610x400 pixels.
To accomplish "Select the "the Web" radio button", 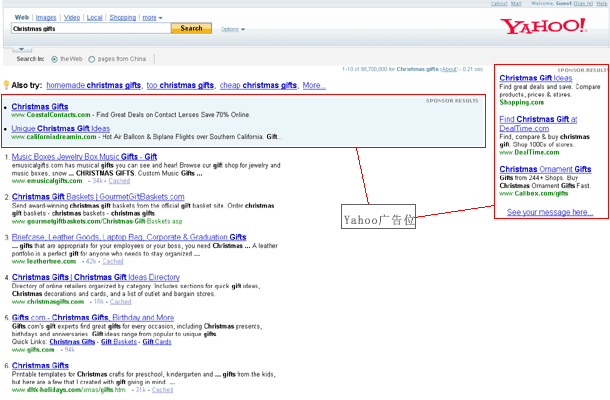I will click(53, 59).
